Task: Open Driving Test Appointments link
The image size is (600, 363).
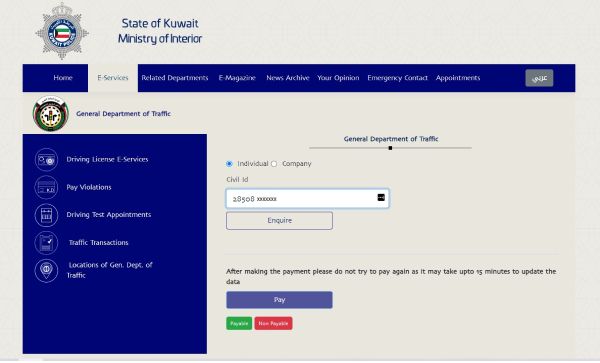Action: tap(109, 215)
